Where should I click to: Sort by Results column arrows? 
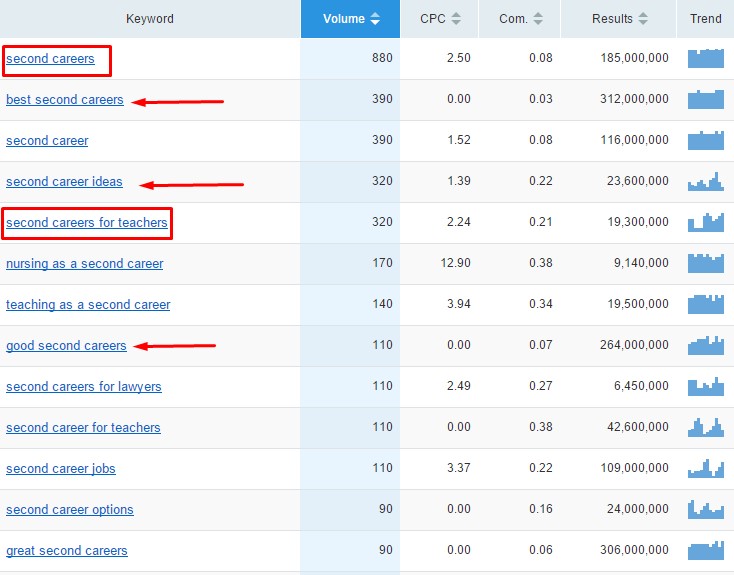coord(643,19)
